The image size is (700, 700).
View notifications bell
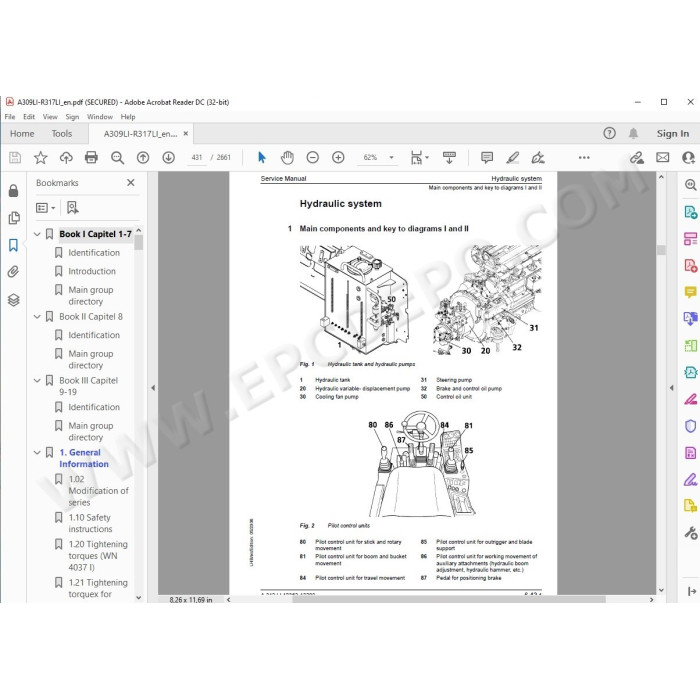[x=633, y=133]
